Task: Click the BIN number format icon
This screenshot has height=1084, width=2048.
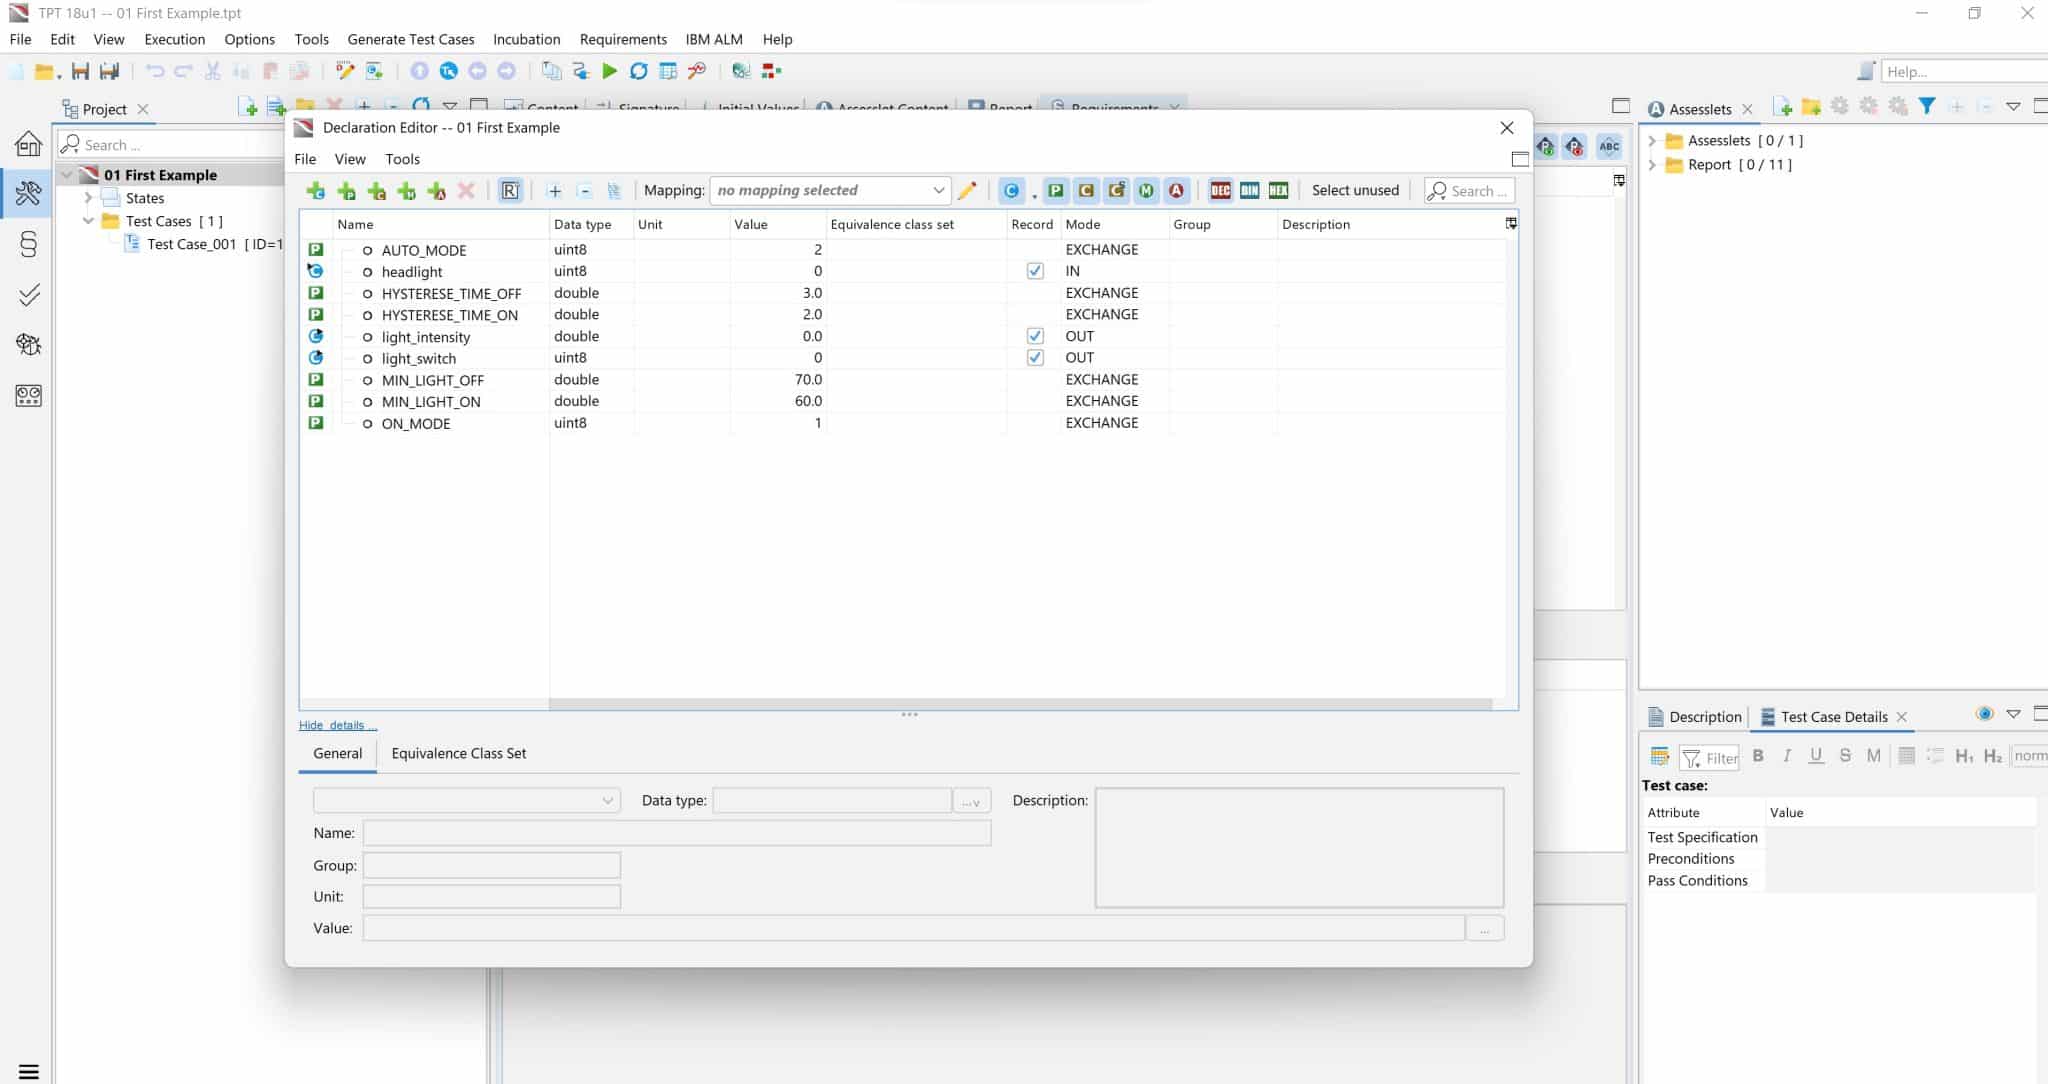Action: pyautogui.click(x=1249, y=190)
